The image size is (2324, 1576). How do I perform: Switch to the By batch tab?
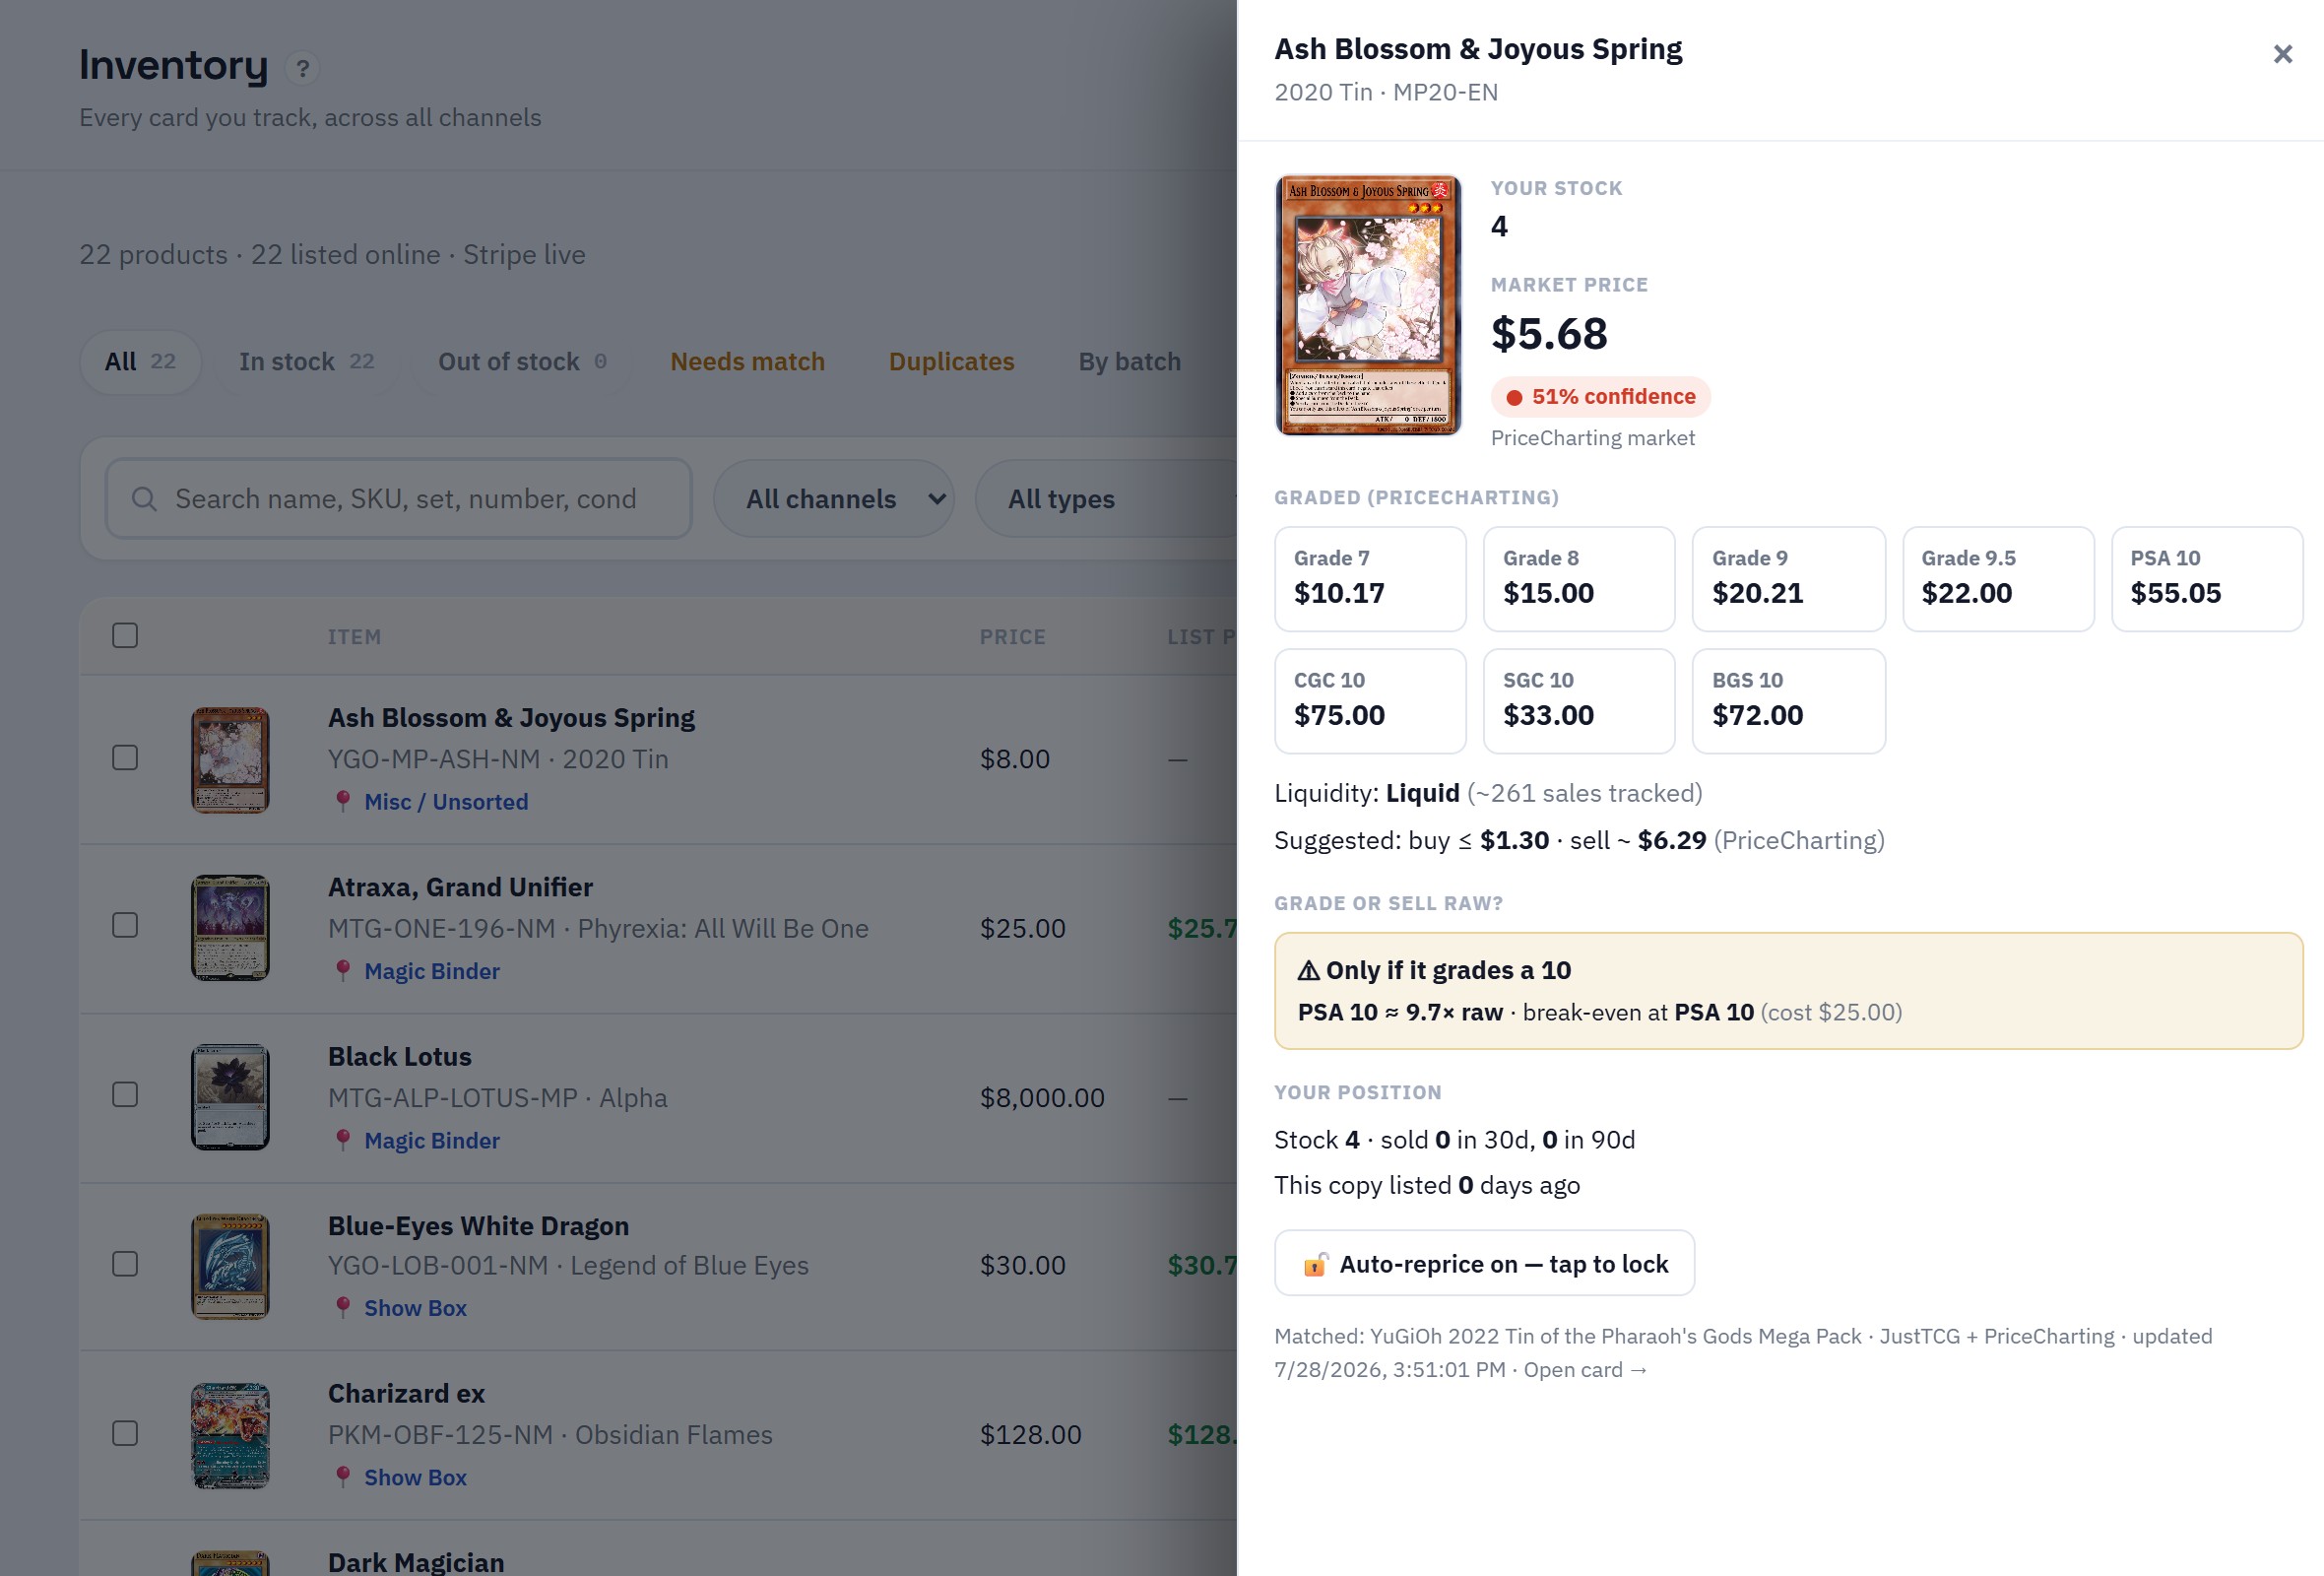(x=1129, y=362)
